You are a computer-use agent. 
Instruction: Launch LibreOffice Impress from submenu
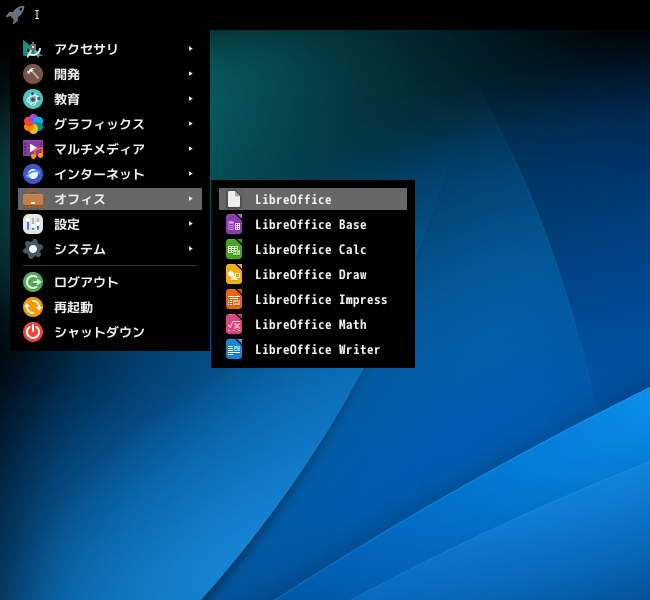(313, 299)
